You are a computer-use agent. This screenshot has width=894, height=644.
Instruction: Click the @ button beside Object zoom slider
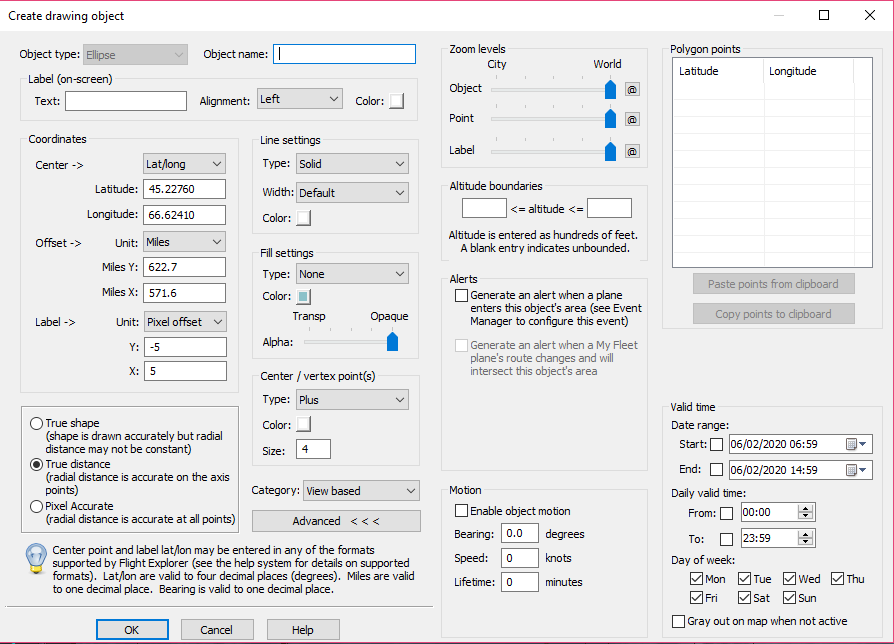[x=632, y=89]
